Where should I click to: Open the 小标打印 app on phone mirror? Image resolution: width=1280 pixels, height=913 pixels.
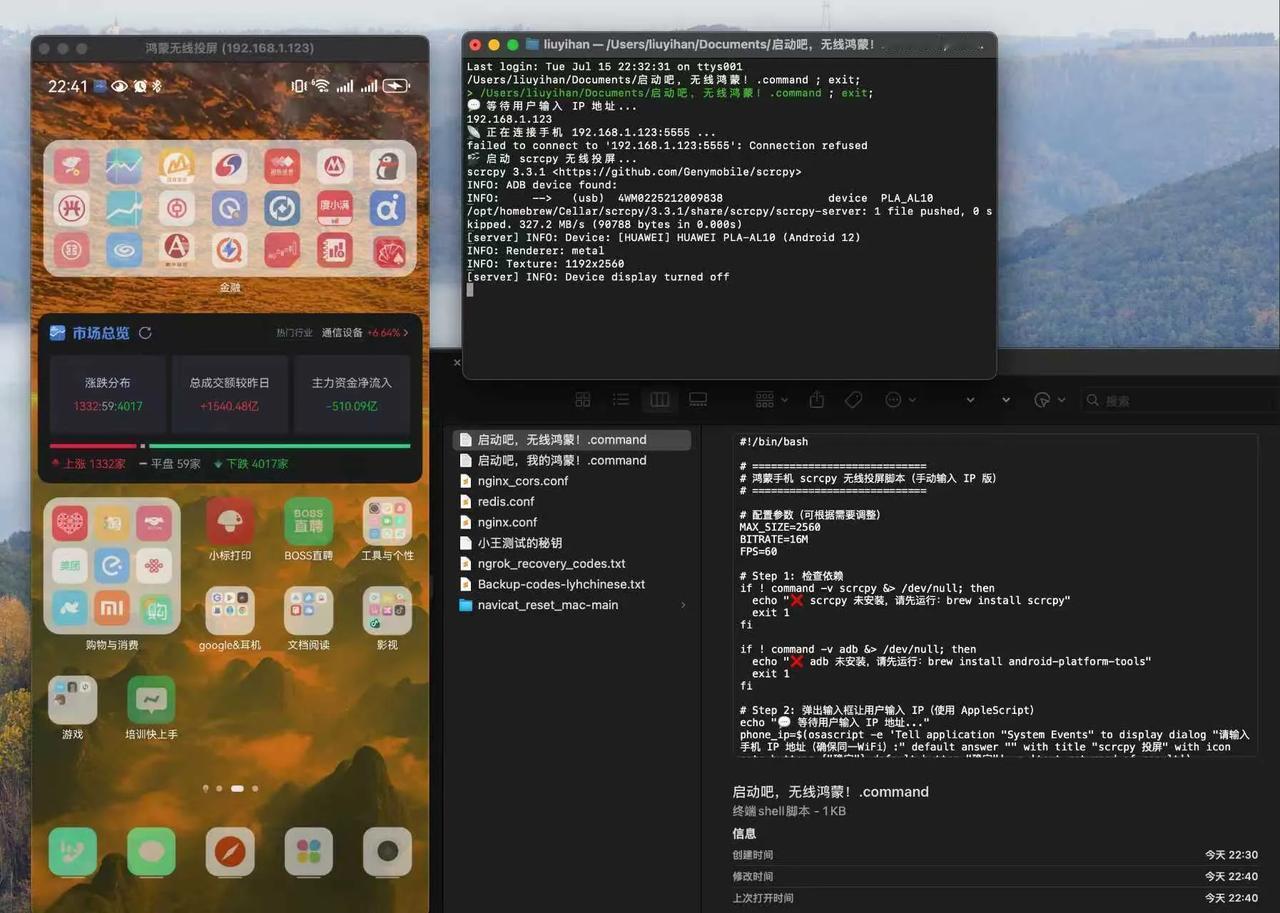230,522
